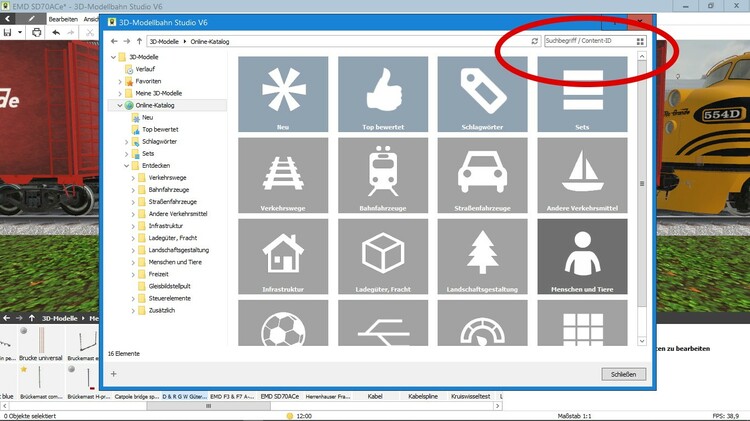750x421 pixels.
Task: Select Verlauf in the tree
Action: tap(145, 69)
